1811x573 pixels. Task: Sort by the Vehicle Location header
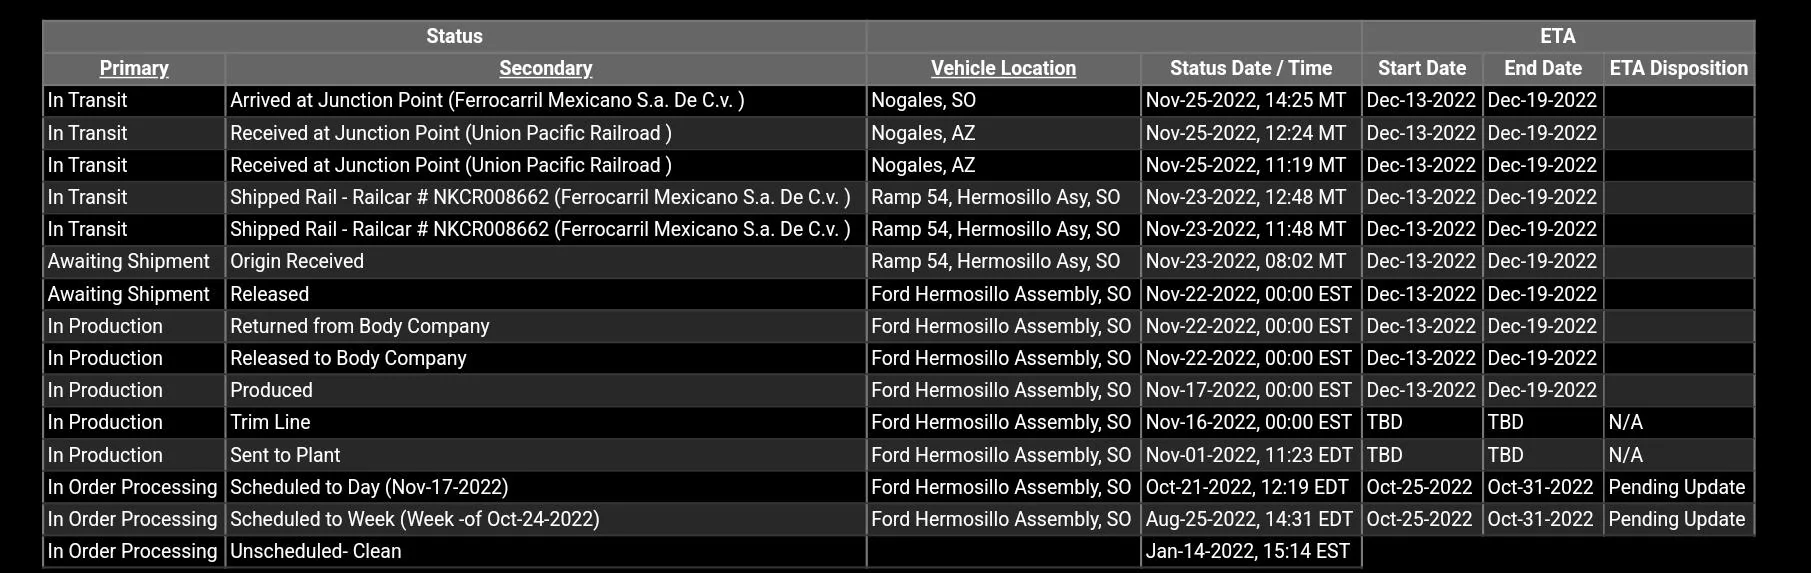(x=1003, y=68)
